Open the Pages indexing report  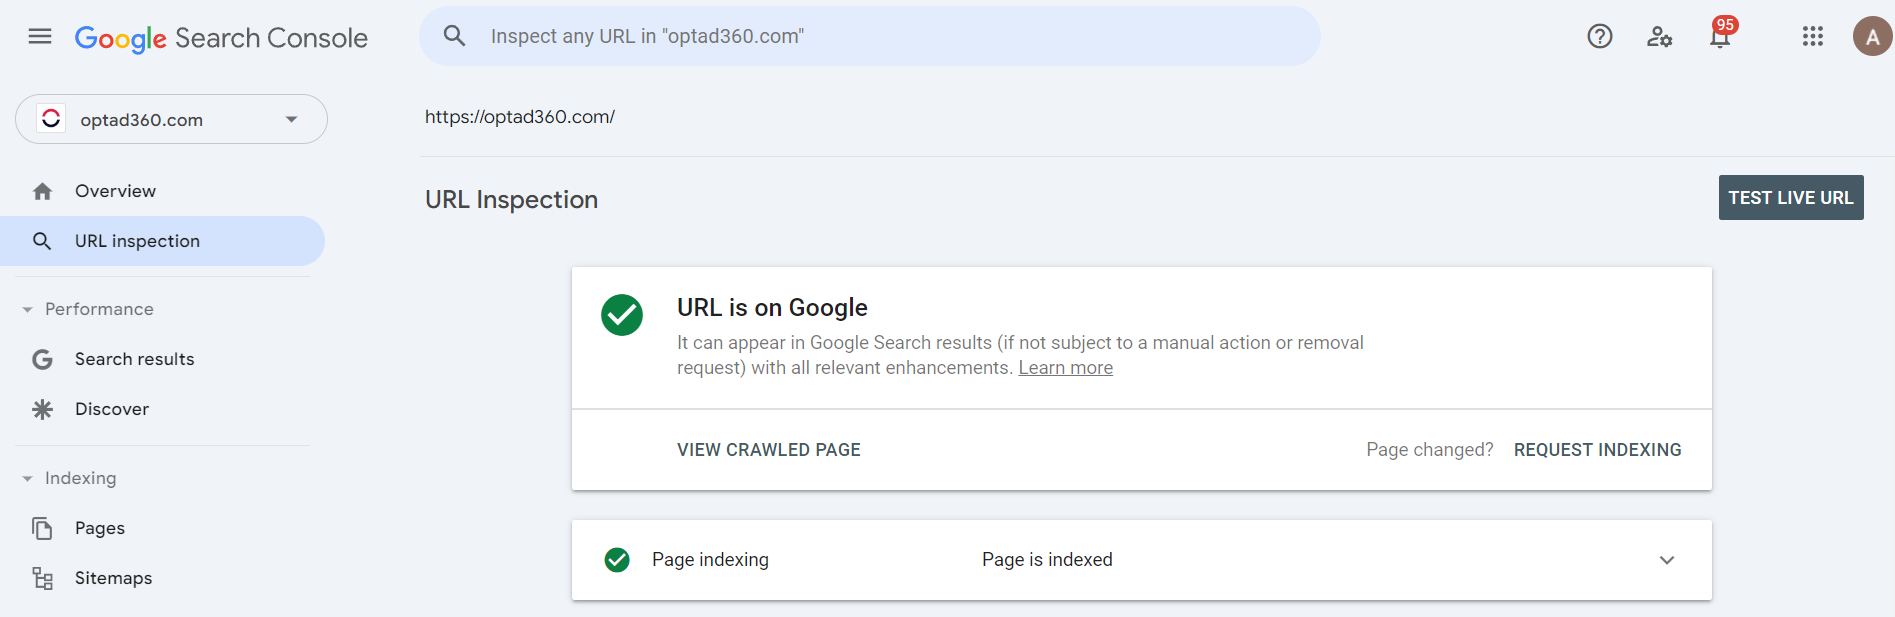(162, 528)
